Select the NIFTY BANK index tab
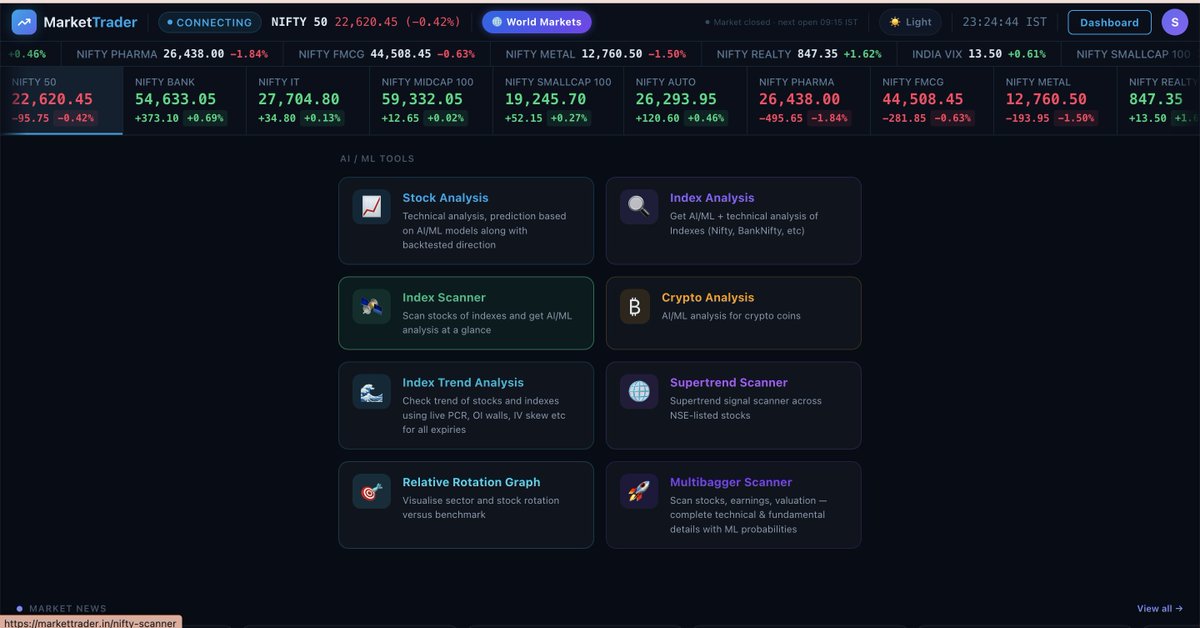 pos(185,100)
